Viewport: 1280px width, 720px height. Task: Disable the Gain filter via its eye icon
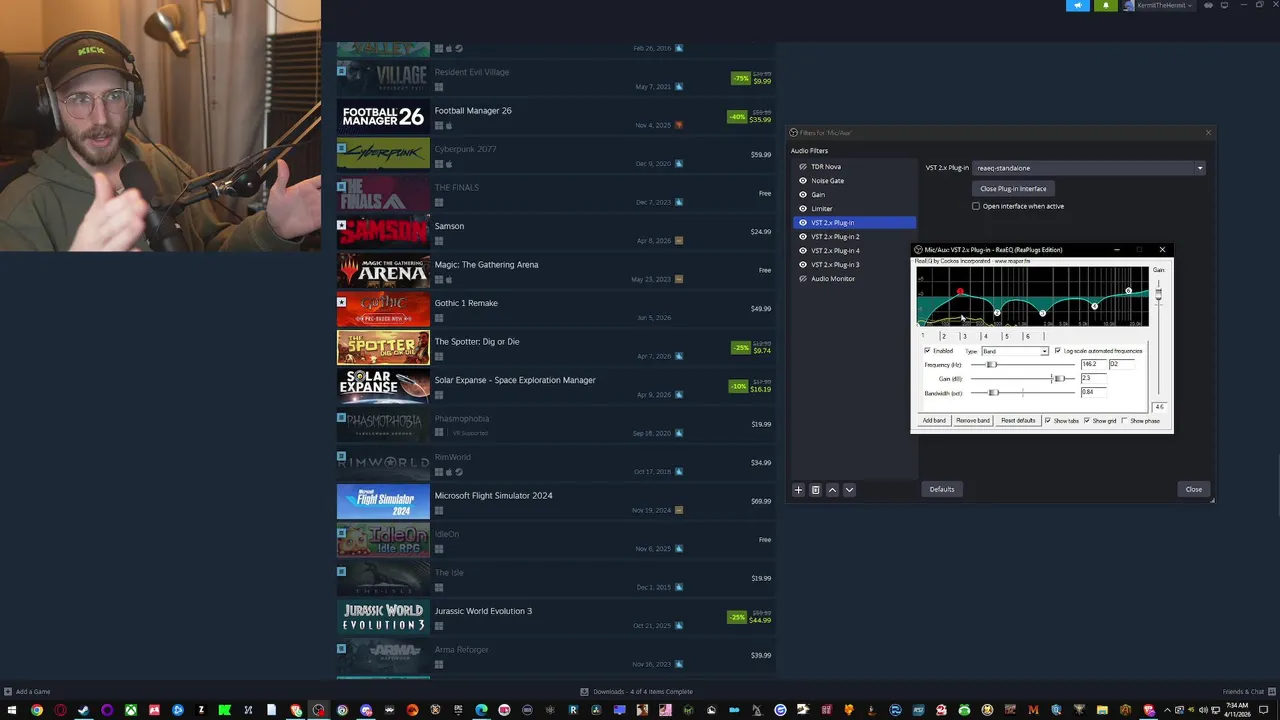(x=802, y=195)
